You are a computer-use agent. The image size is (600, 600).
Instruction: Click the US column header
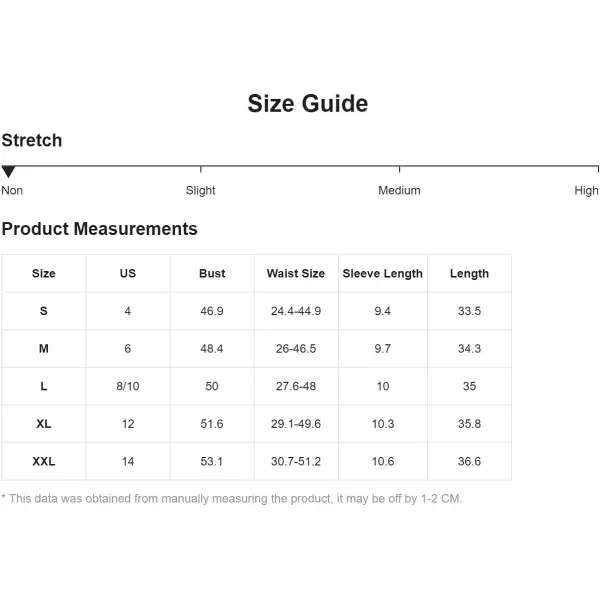pos(127,273)
